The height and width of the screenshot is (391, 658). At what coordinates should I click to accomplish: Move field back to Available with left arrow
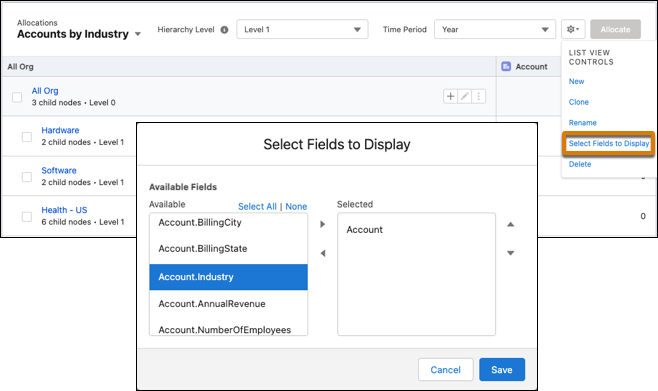click(x=322, y=253)
